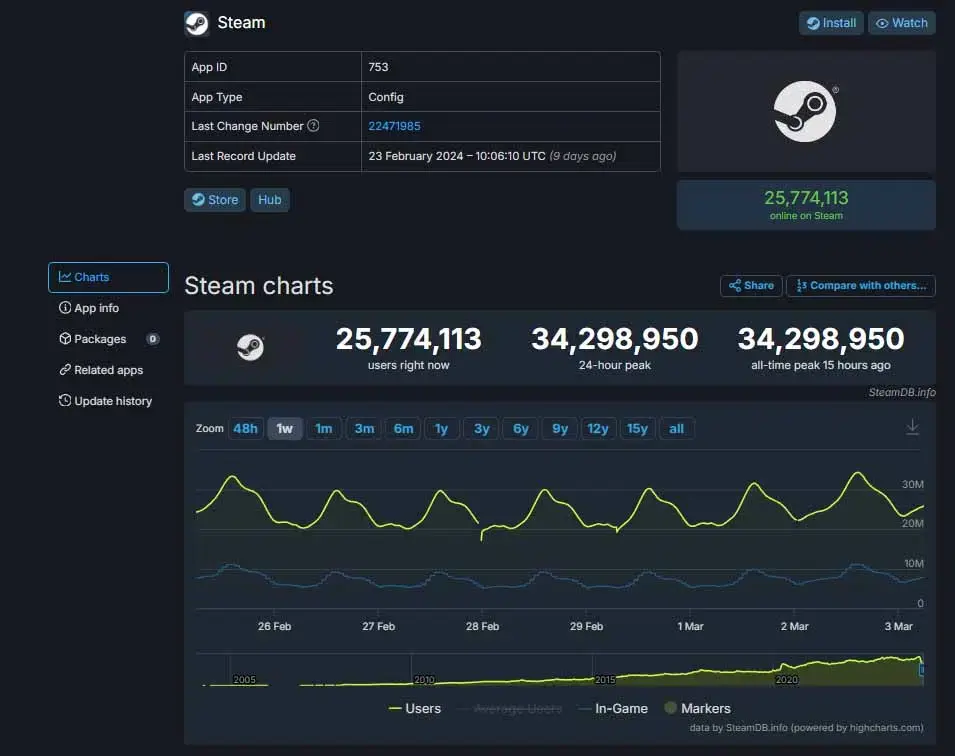Viewport: 955px width, 756px height.
Task: Click the 34,298,950 24-hour peak value
Action: click(615, 339)
